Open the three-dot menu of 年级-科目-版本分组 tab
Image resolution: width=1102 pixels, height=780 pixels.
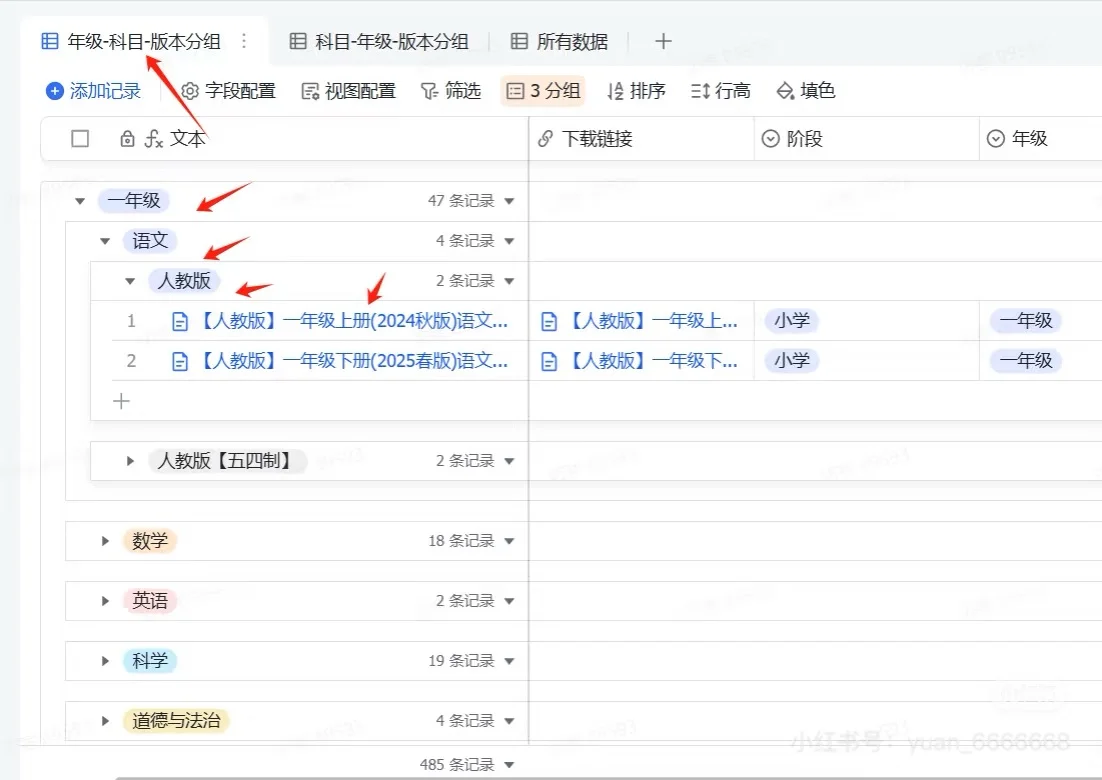point(244,41)
